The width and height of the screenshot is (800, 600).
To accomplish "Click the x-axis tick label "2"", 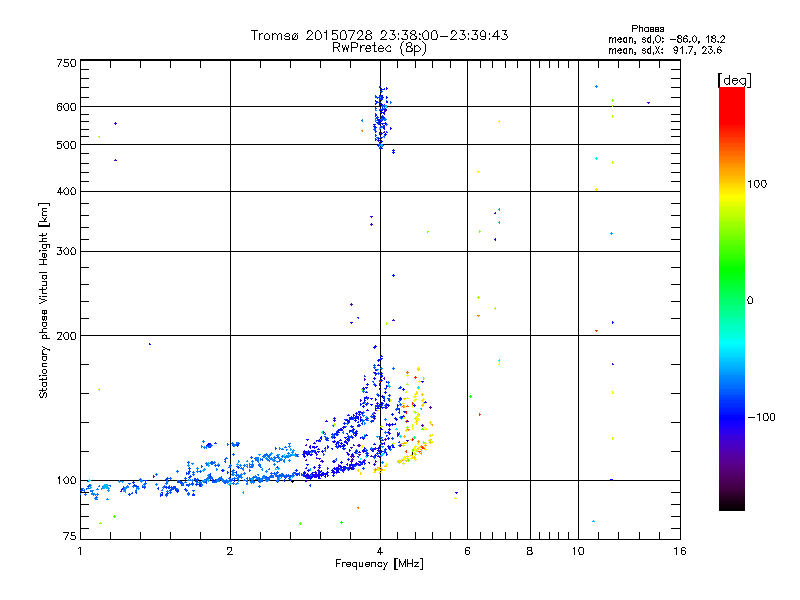I will [230, 551].
